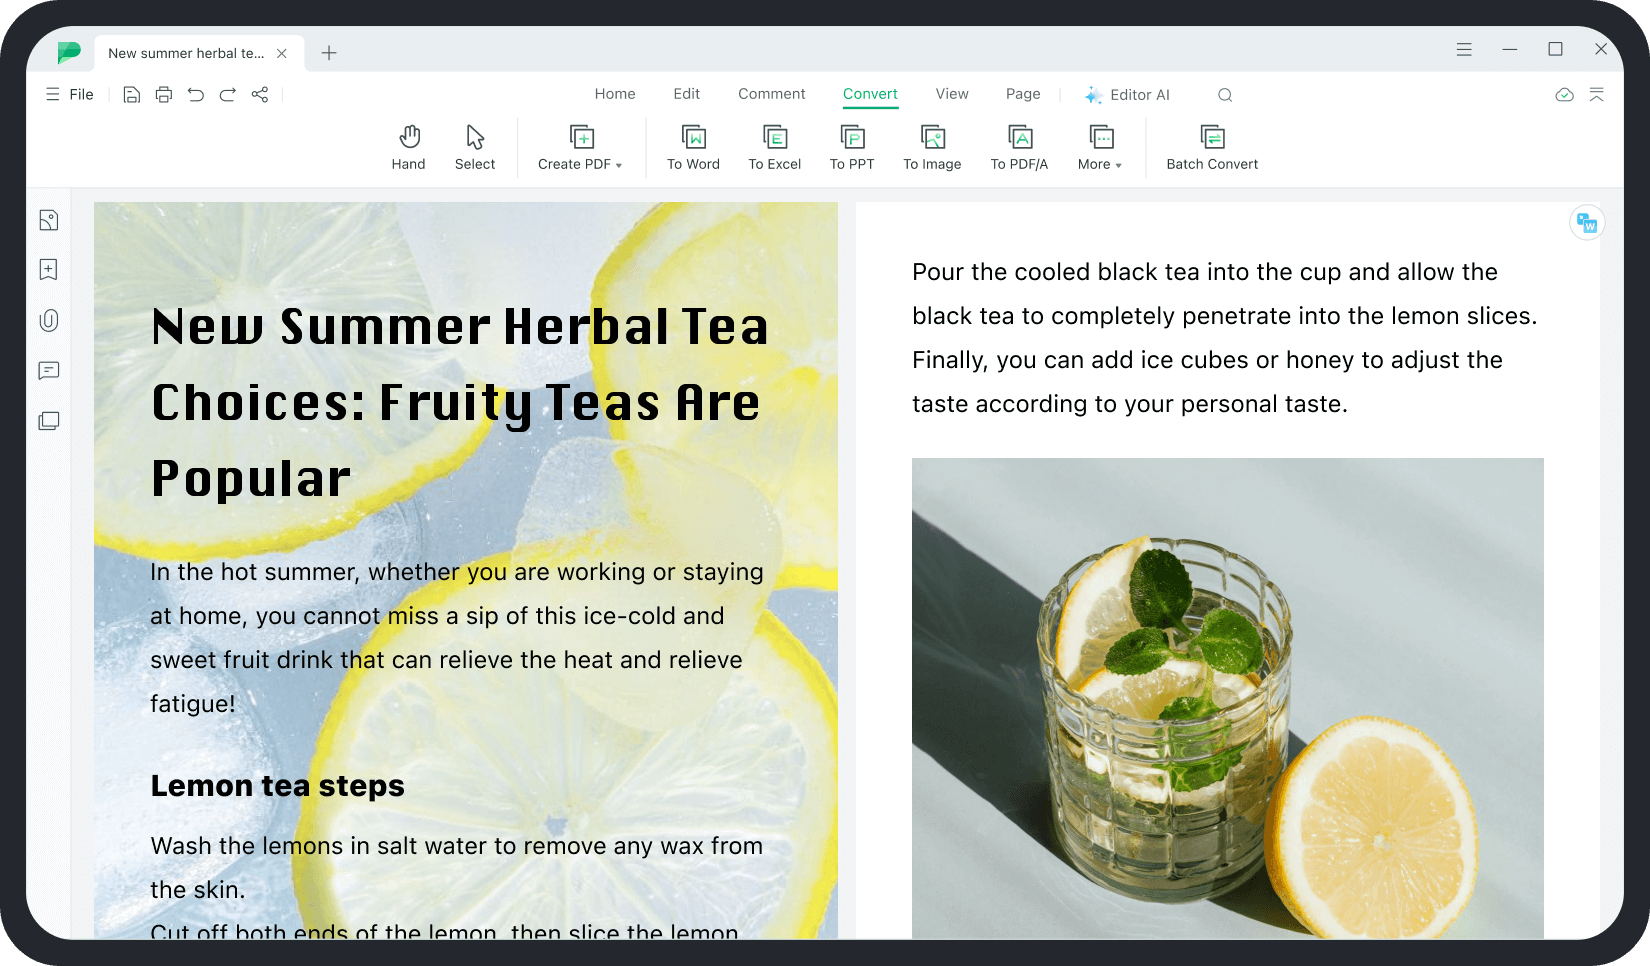
Task: Click the floating translate-to-Word button
Action: click(1587, 223)
